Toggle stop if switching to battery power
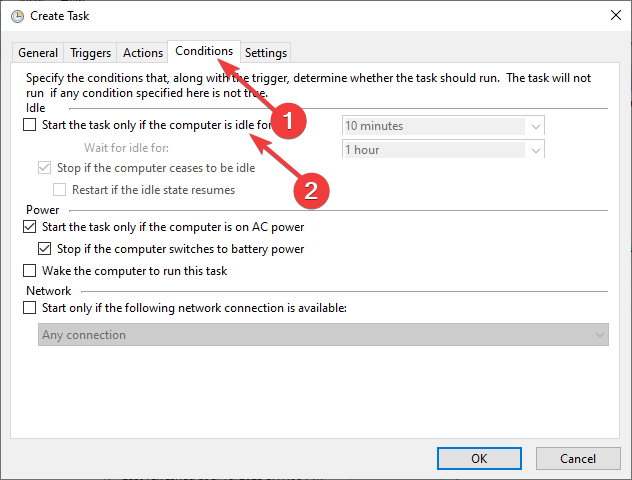The height and width of the screenshot is (480, 632). coord(44,249)
